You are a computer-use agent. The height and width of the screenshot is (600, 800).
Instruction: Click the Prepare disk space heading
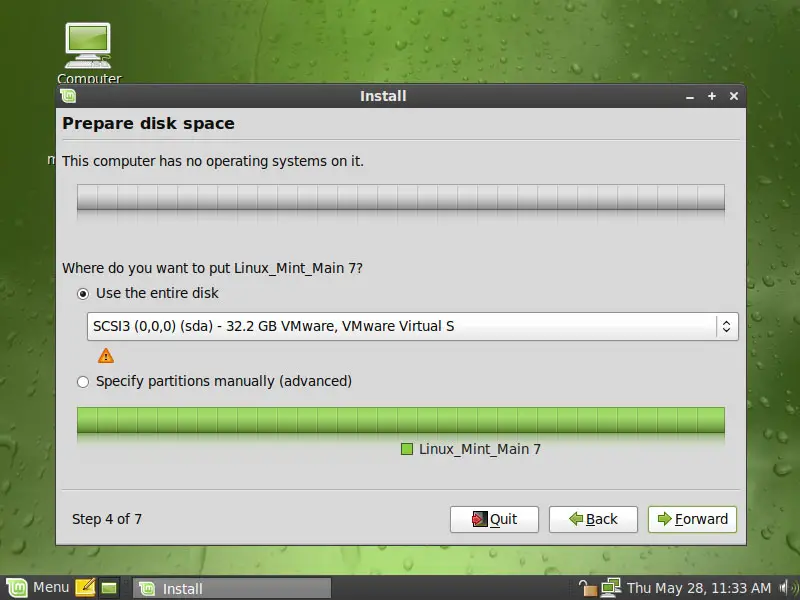[148, 123]
